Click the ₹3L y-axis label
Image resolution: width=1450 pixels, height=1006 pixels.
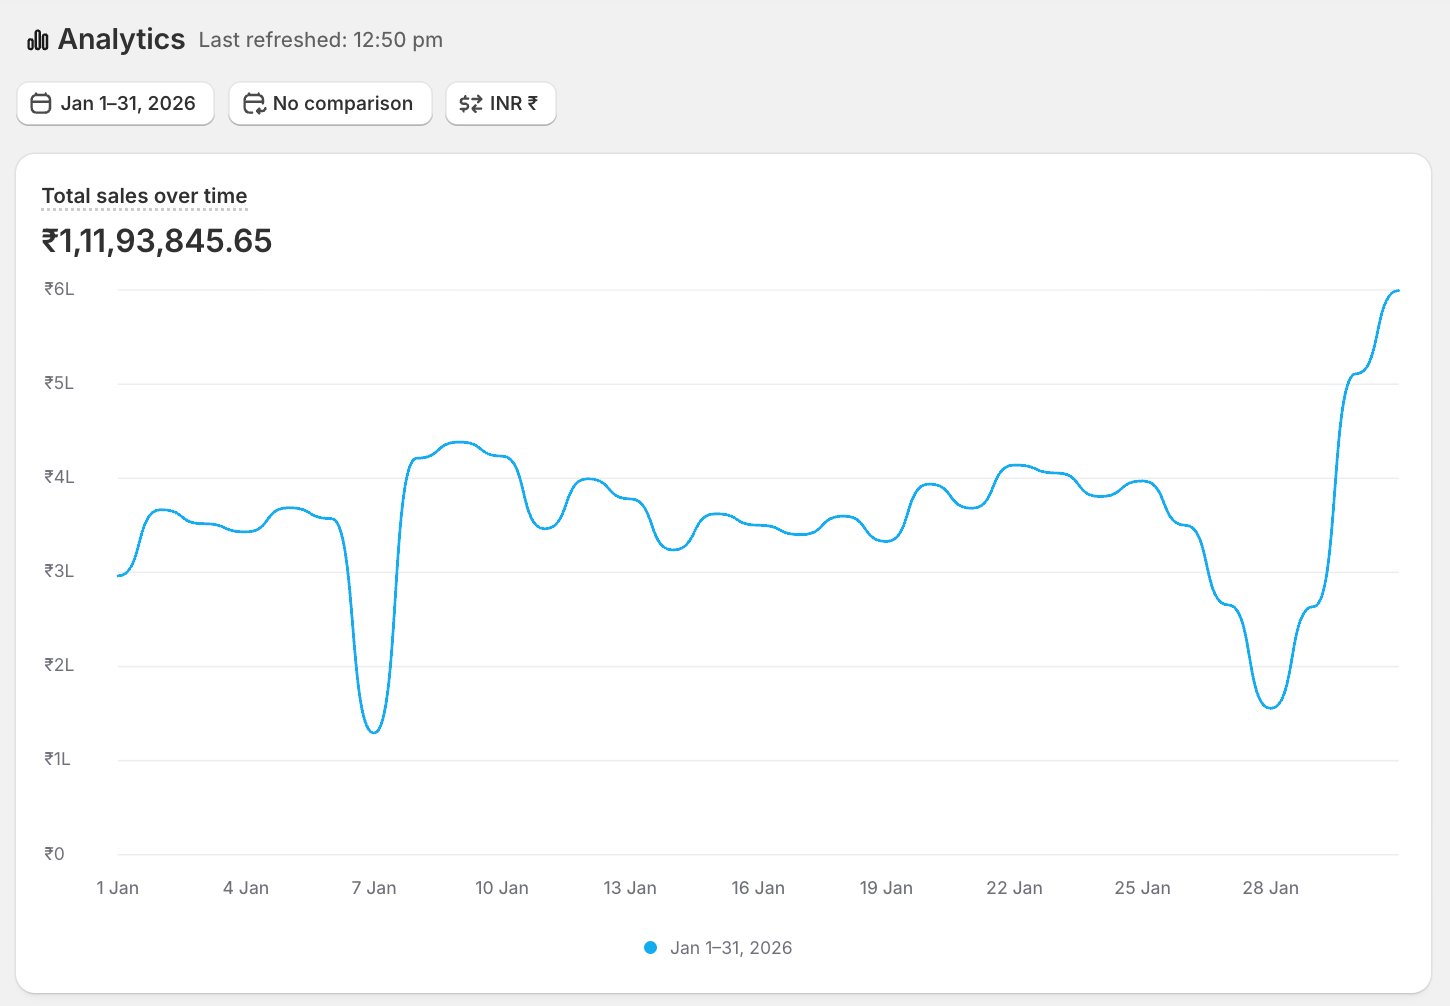(x=59, y=572)
